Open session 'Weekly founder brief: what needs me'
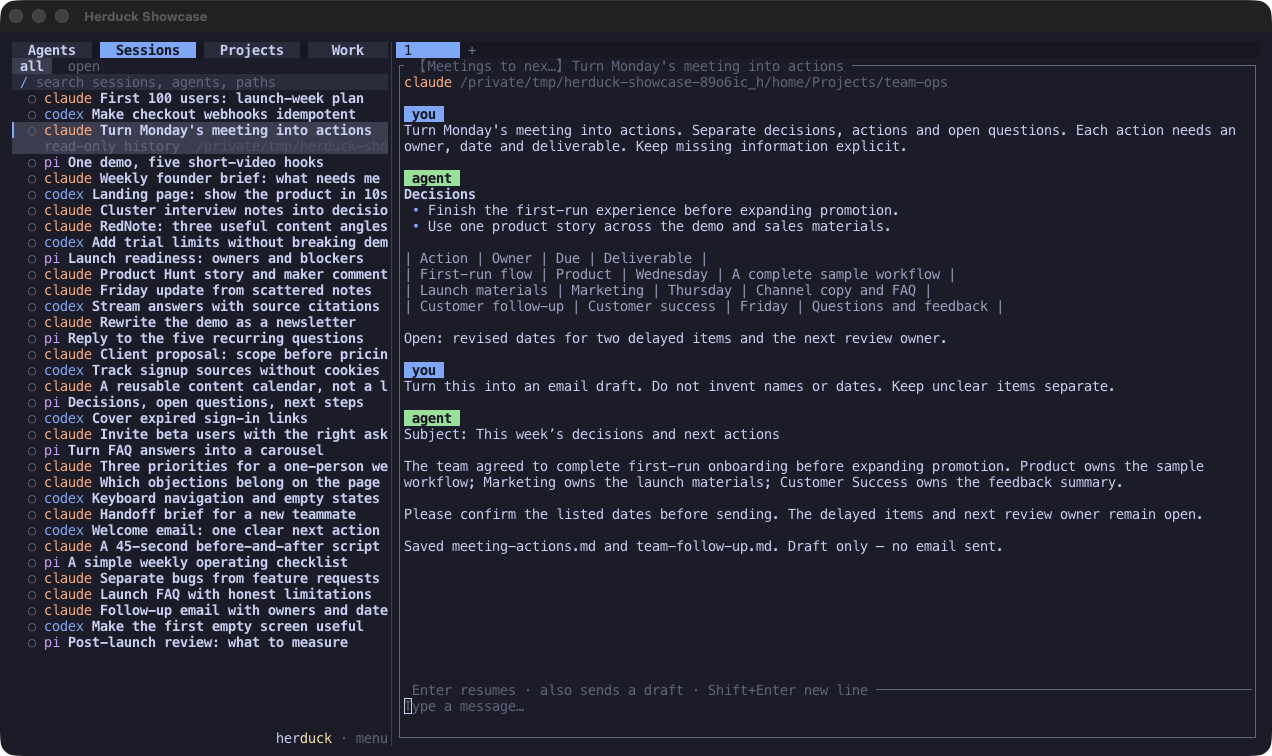The image size is (1272, 756). tap(200, 178)
